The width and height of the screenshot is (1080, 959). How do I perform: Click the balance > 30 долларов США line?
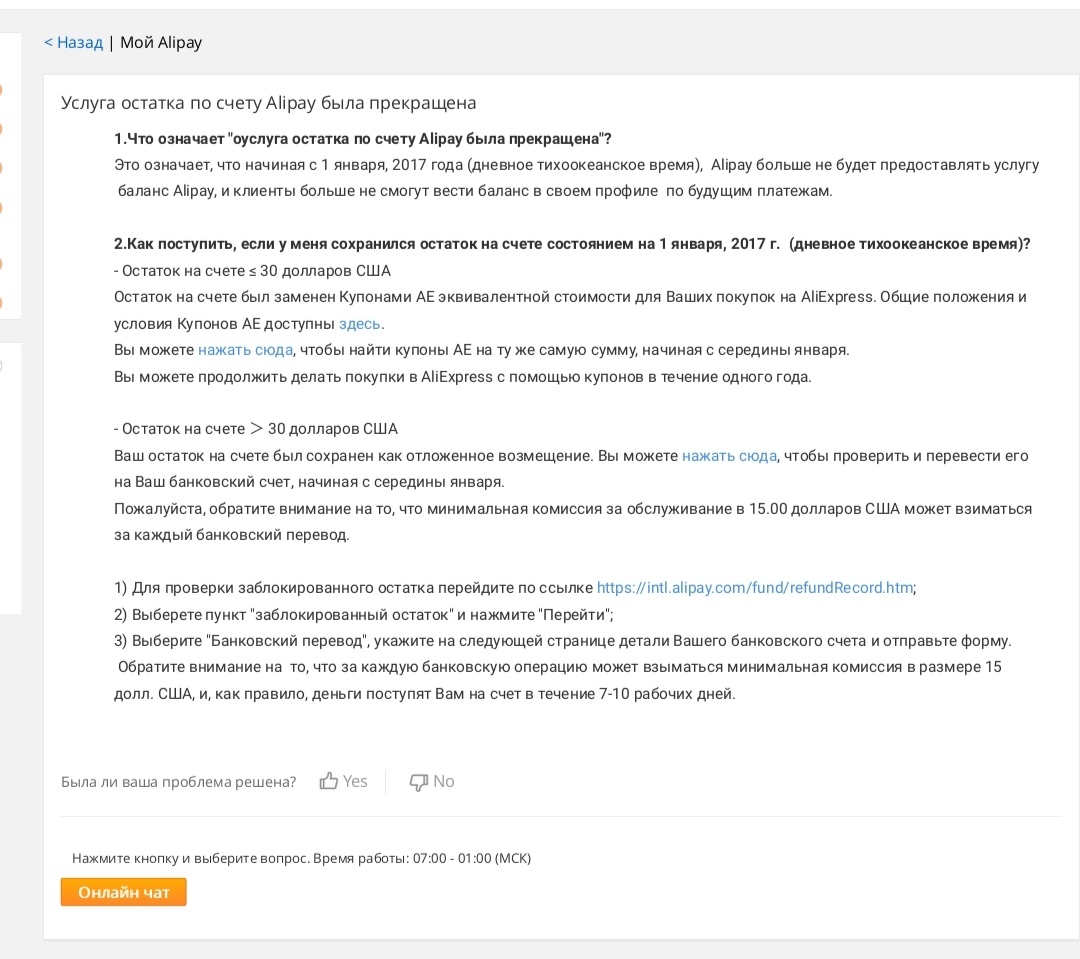[x=256, y=429]
